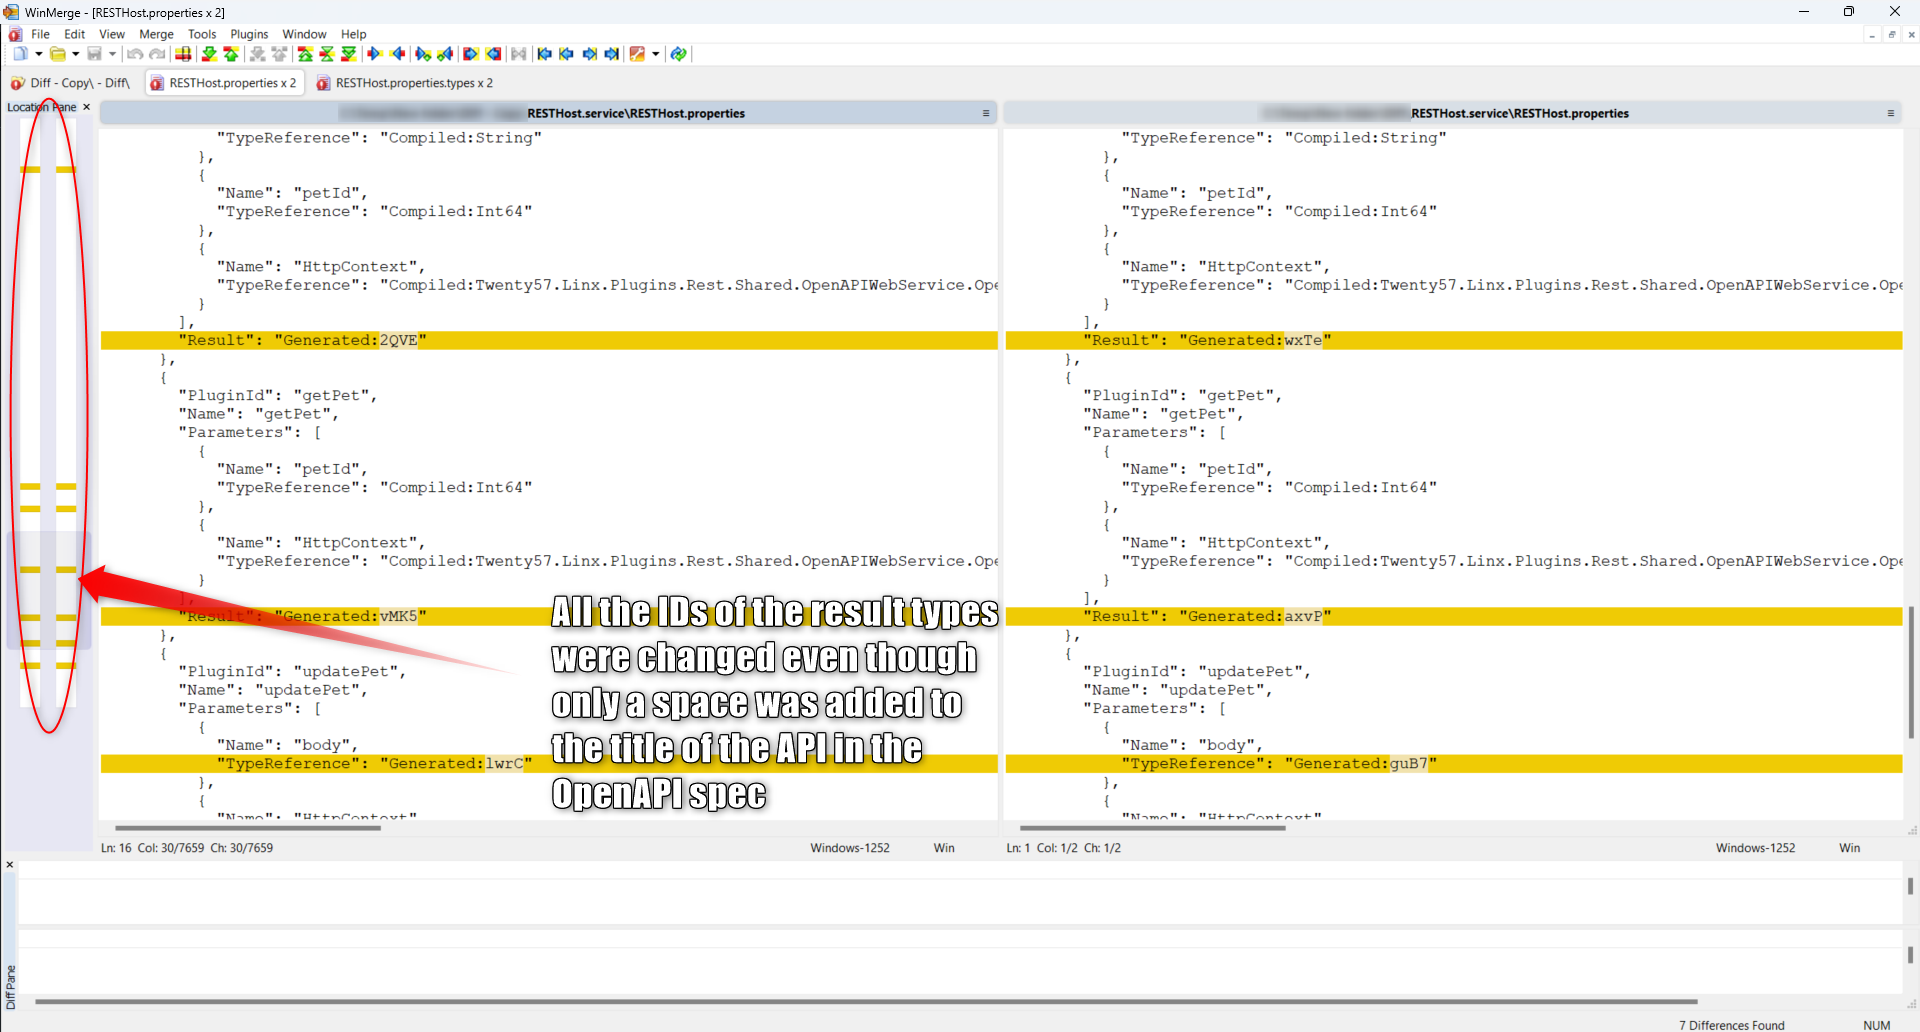
Task: Click the Previous Difference green up arrow
Action: [x=231, y=54]
